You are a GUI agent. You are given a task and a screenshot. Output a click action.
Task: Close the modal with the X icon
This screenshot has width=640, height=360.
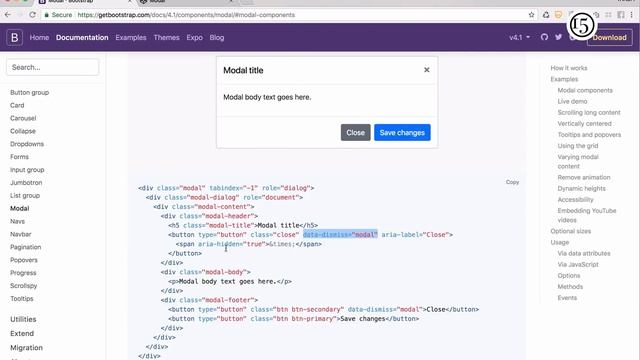pos(427,70)
